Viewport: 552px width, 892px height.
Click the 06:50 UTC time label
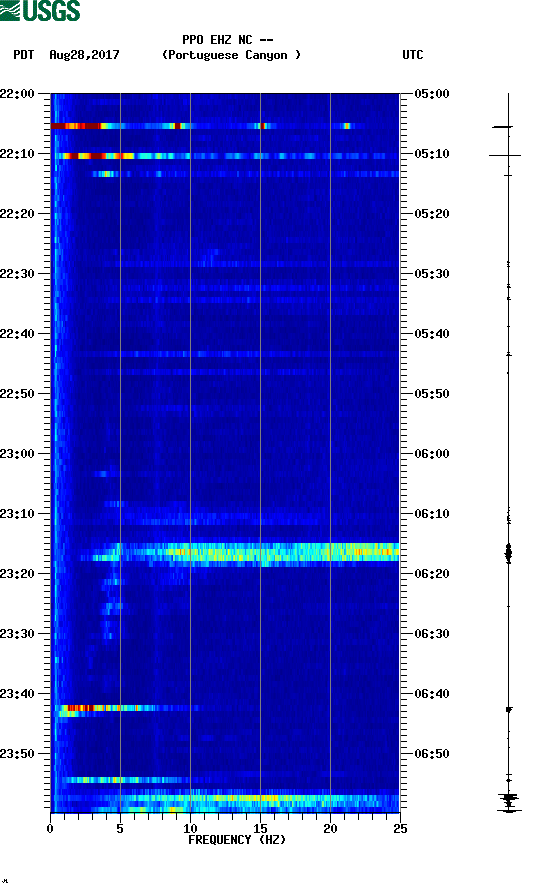432,754
